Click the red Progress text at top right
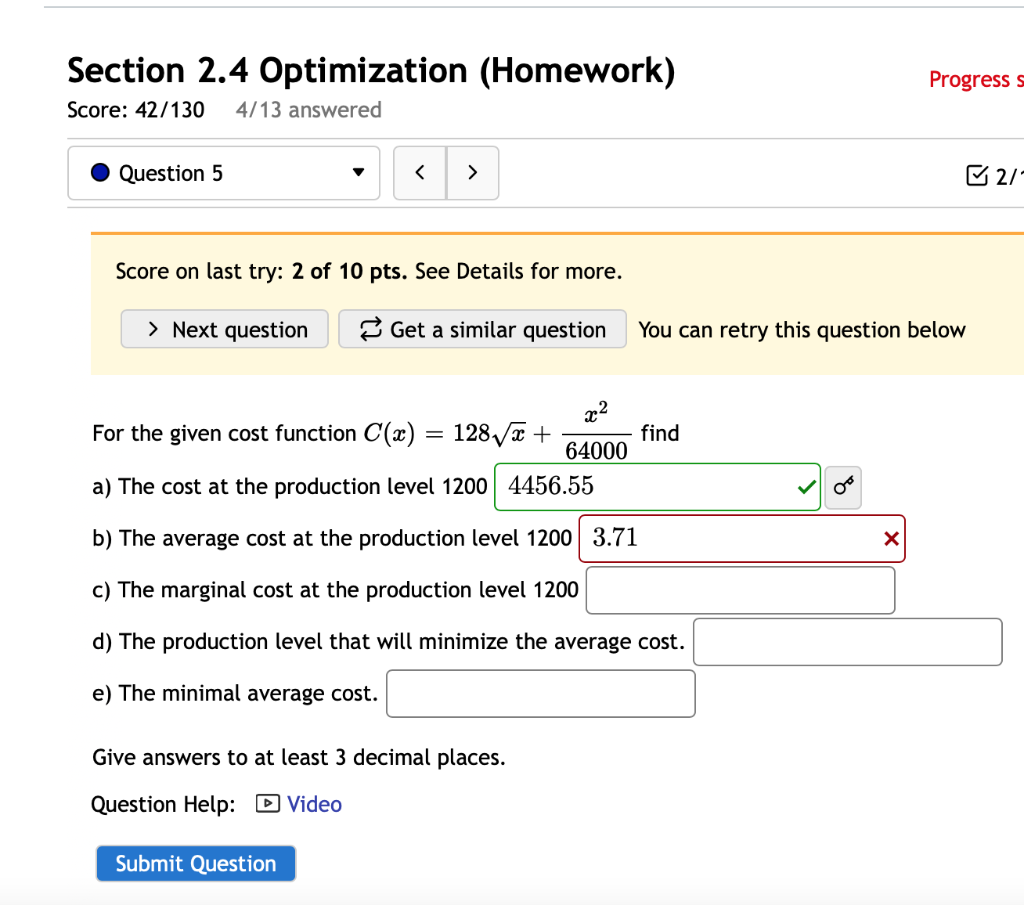The image size is (1024, 905). point(976,80)
